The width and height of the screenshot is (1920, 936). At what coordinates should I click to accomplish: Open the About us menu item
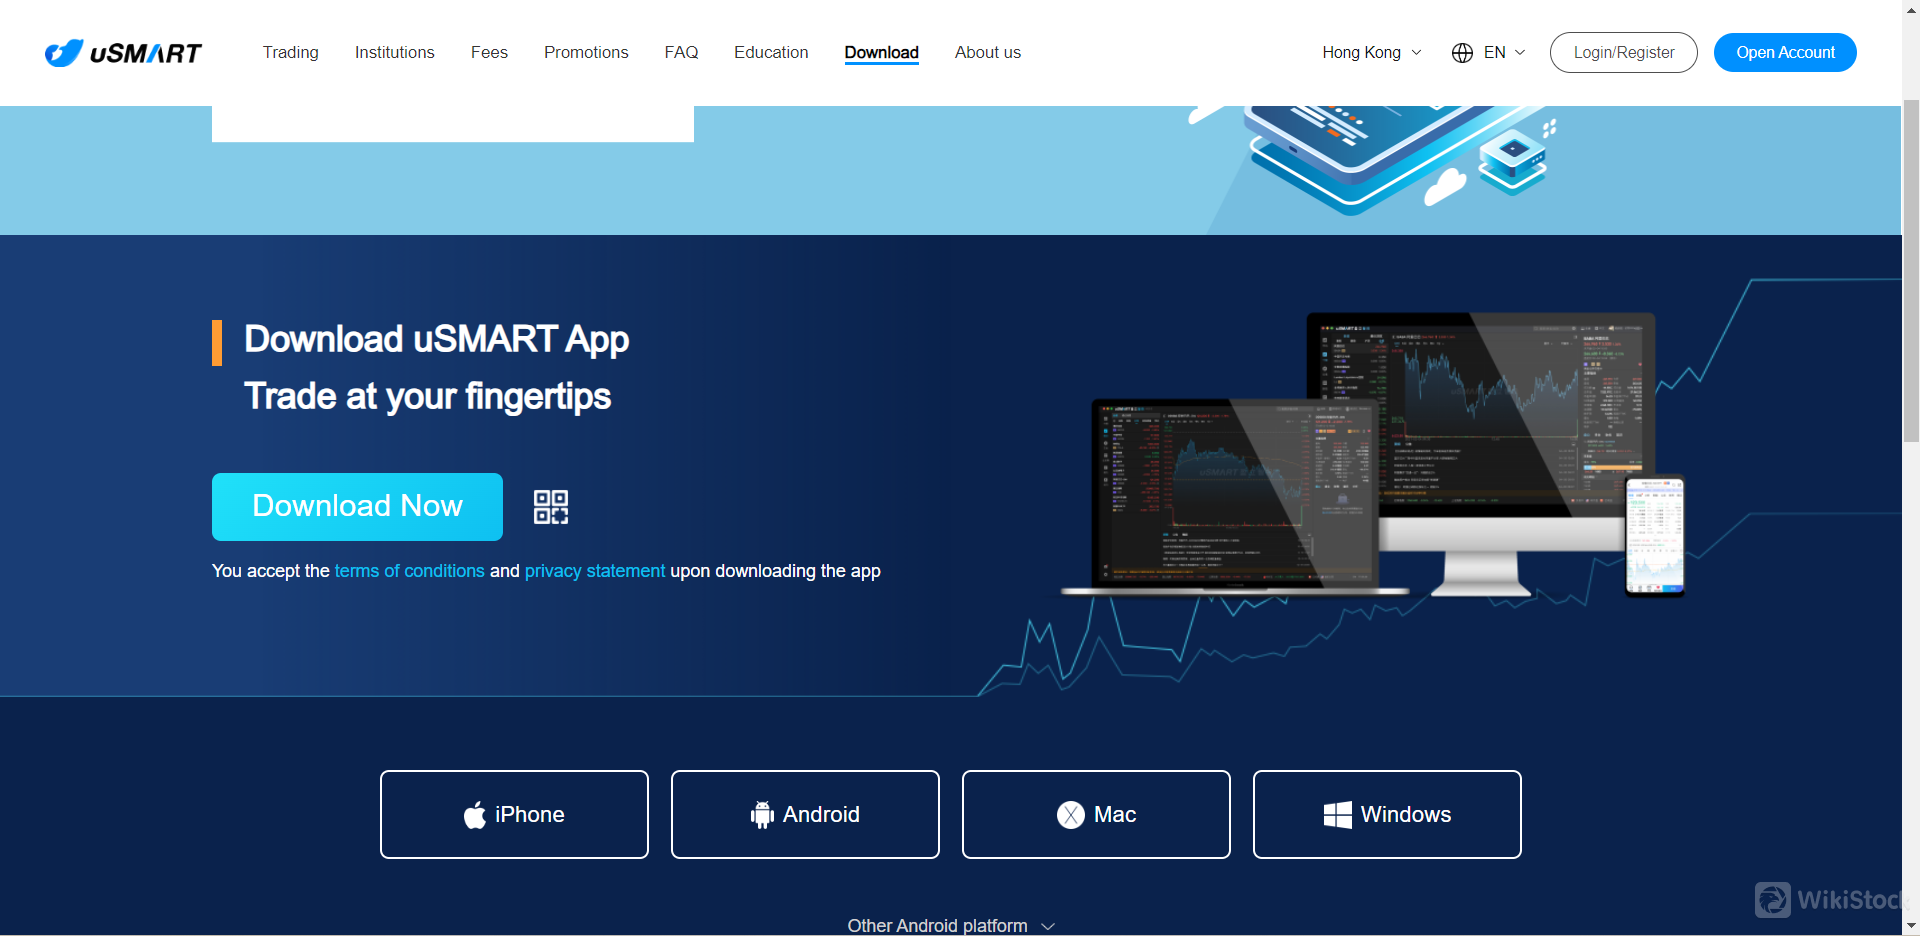(x=988, y=52)
